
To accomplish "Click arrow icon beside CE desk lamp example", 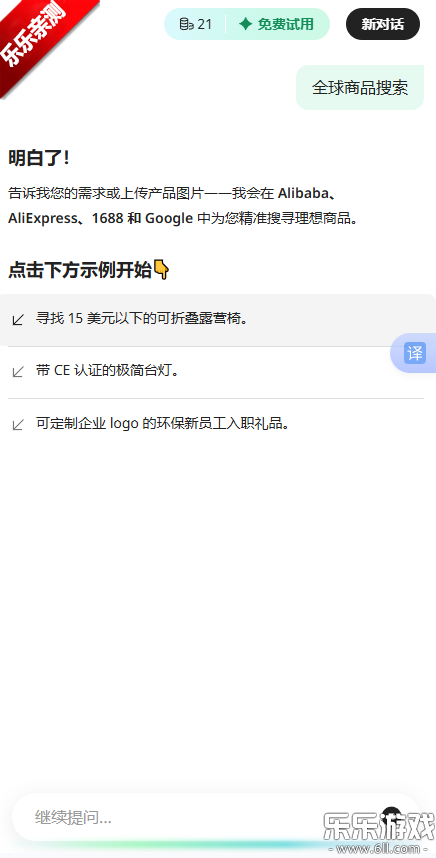I will coord(19,372).
